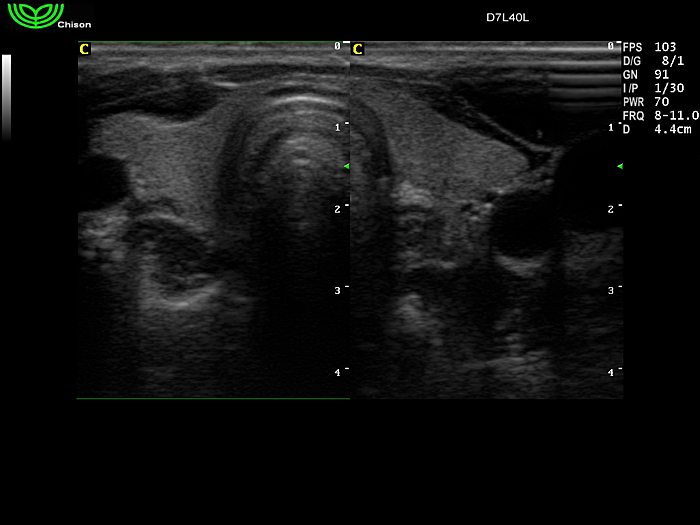Viewport: 700px width, 525px height.
Task: Click the yellow C marker on left image
Action: (84, 49)
